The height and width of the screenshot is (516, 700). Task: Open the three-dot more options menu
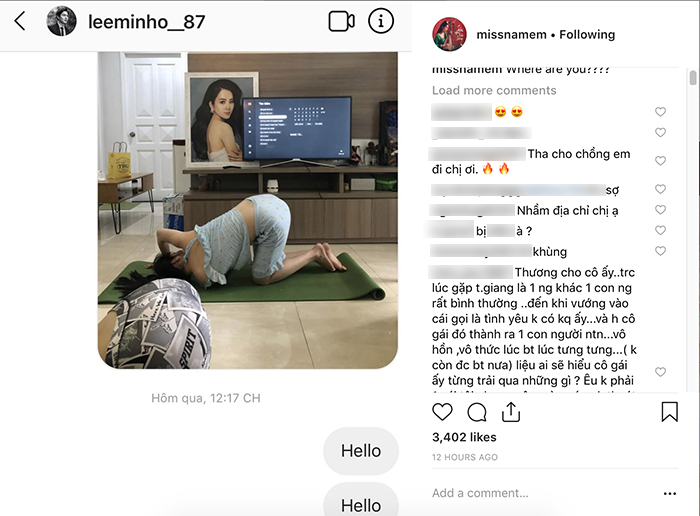click(670, 493)
